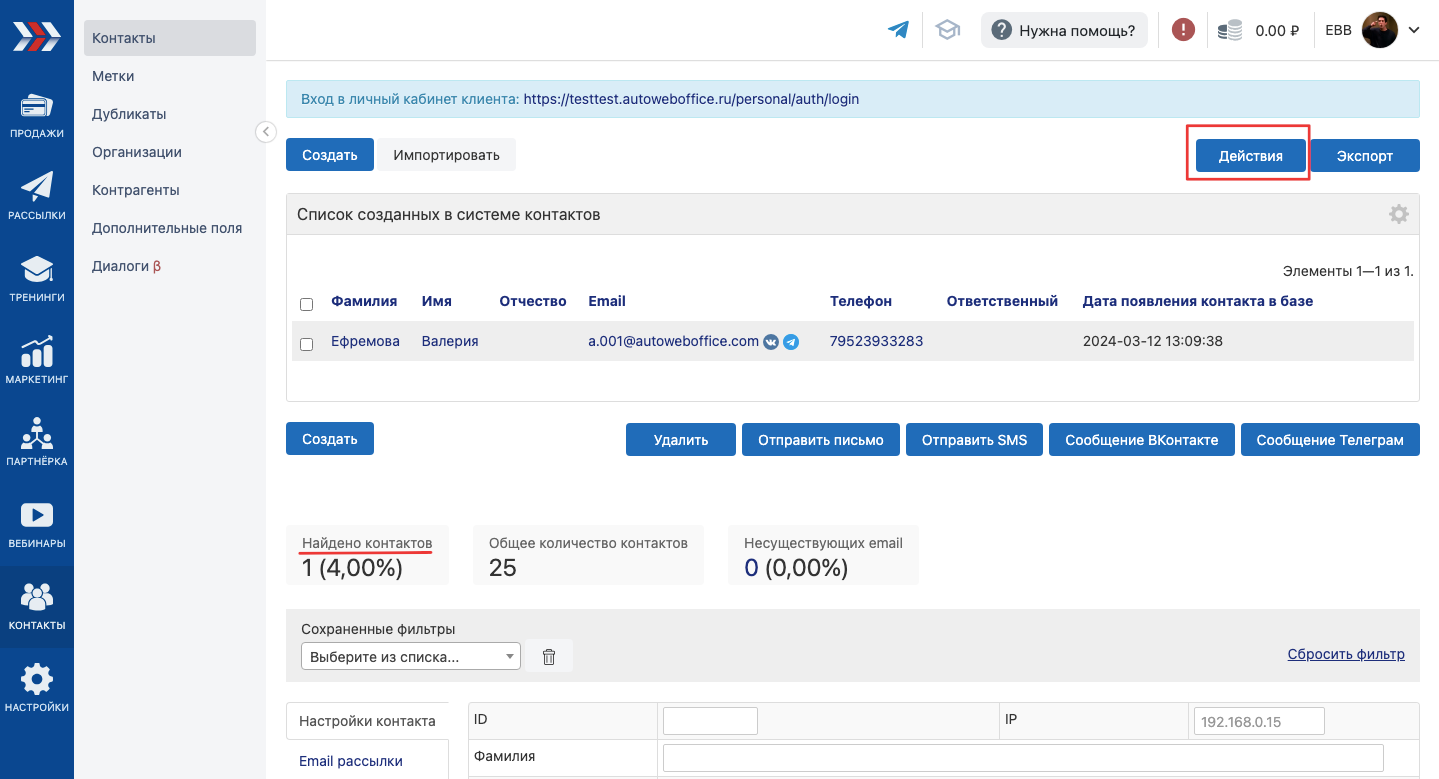1439x779 pixels.
Task: Switch to Email рассылки tab
Action: point(351,761)
